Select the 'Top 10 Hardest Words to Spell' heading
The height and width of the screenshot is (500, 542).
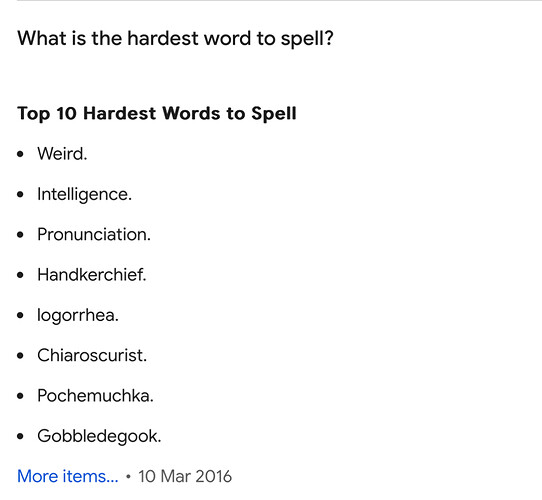[x=157, y=113]
